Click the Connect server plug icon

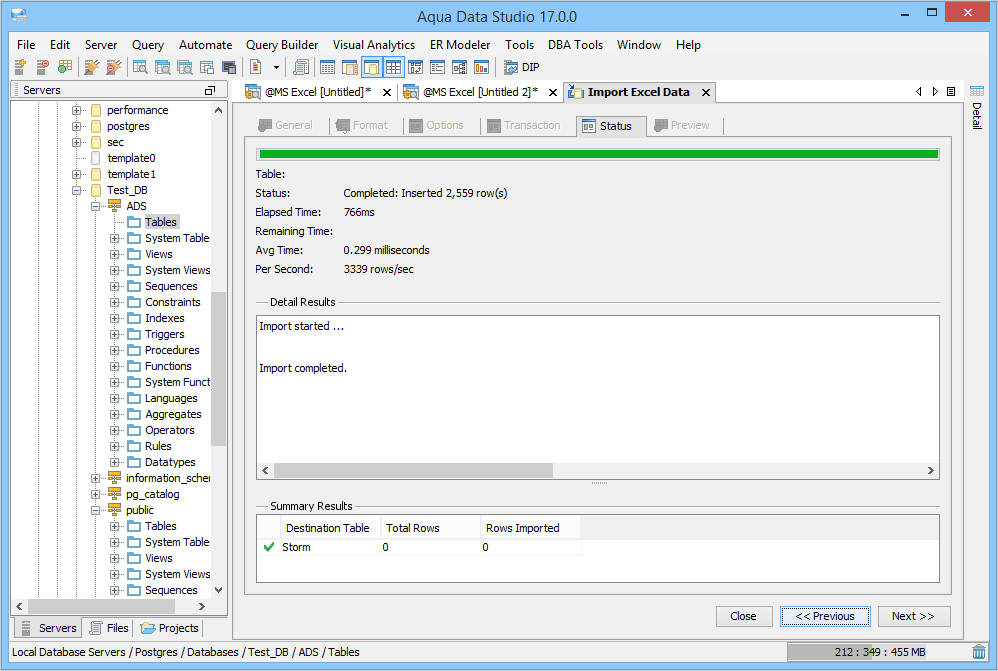(x=92, y=67)
